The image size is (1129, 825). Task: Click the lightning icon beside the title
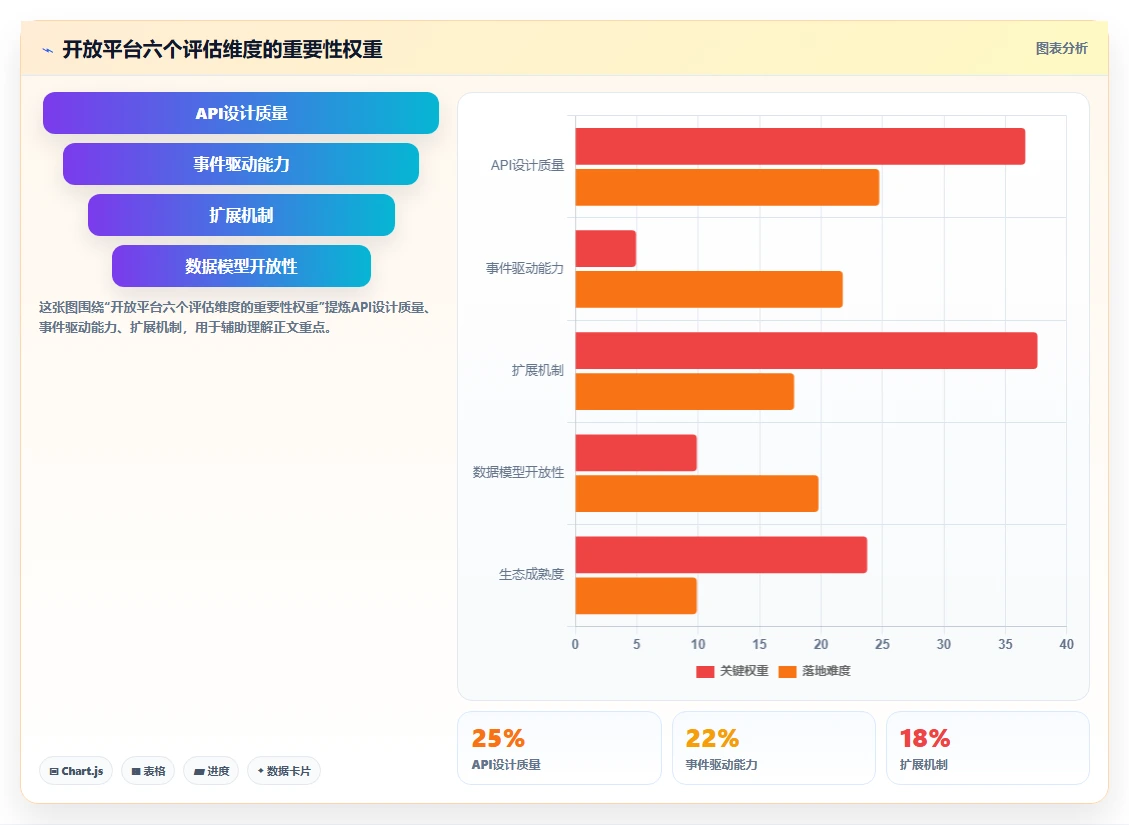(48, 50)
